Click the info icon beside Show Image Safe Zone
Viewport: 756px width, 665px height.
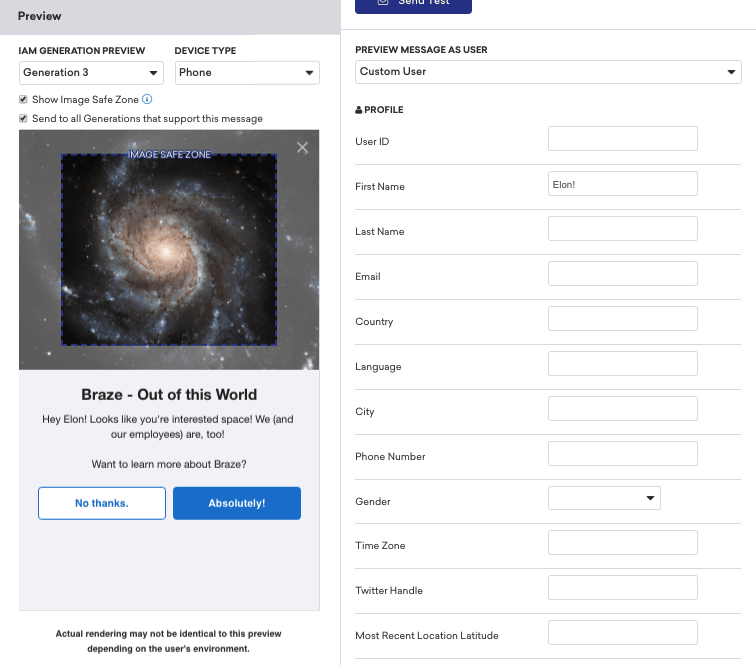[147, 100]
